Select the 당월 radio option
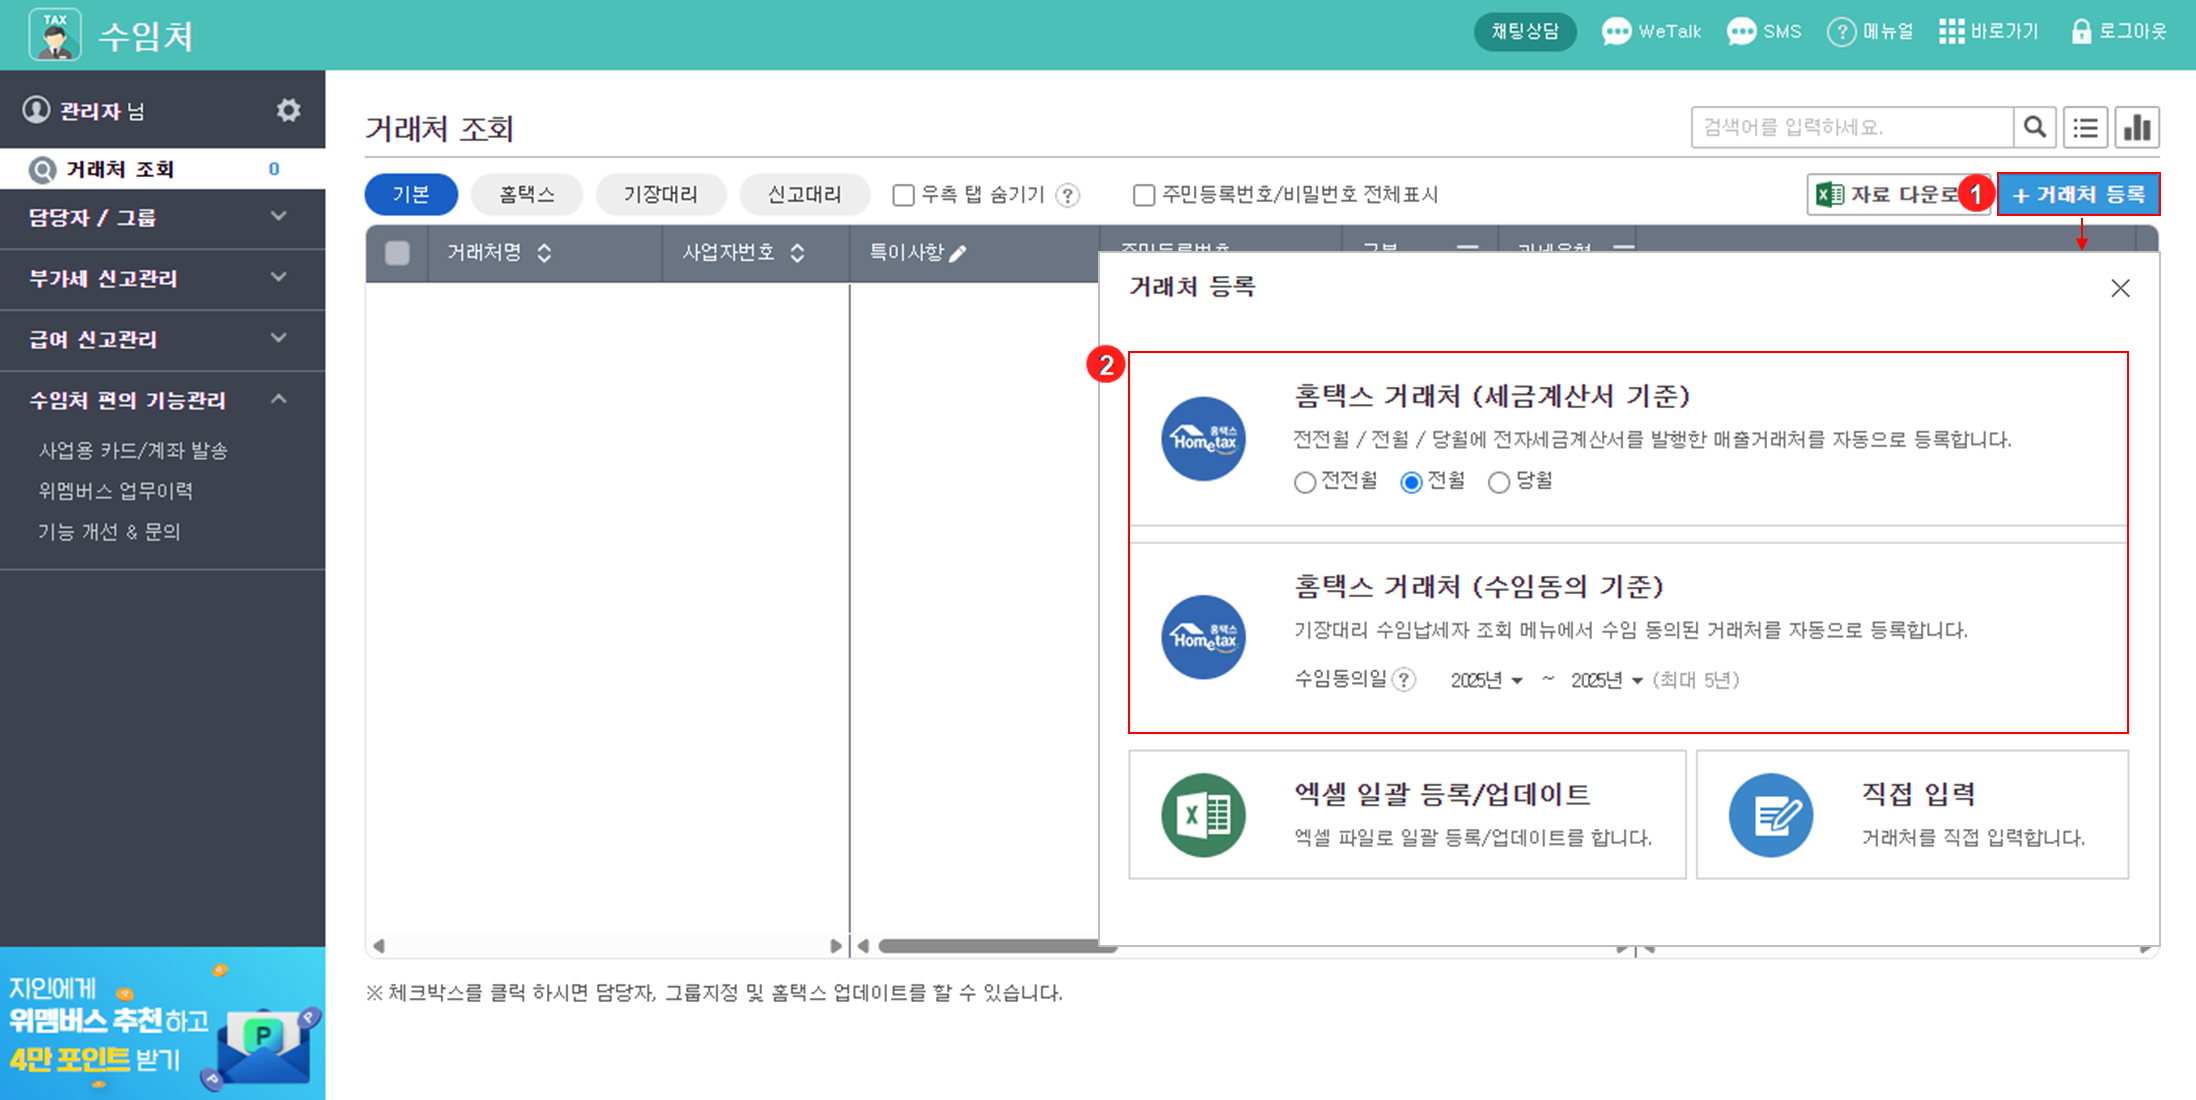This screenshot has width=2196, height=1100. point(1498,483)
